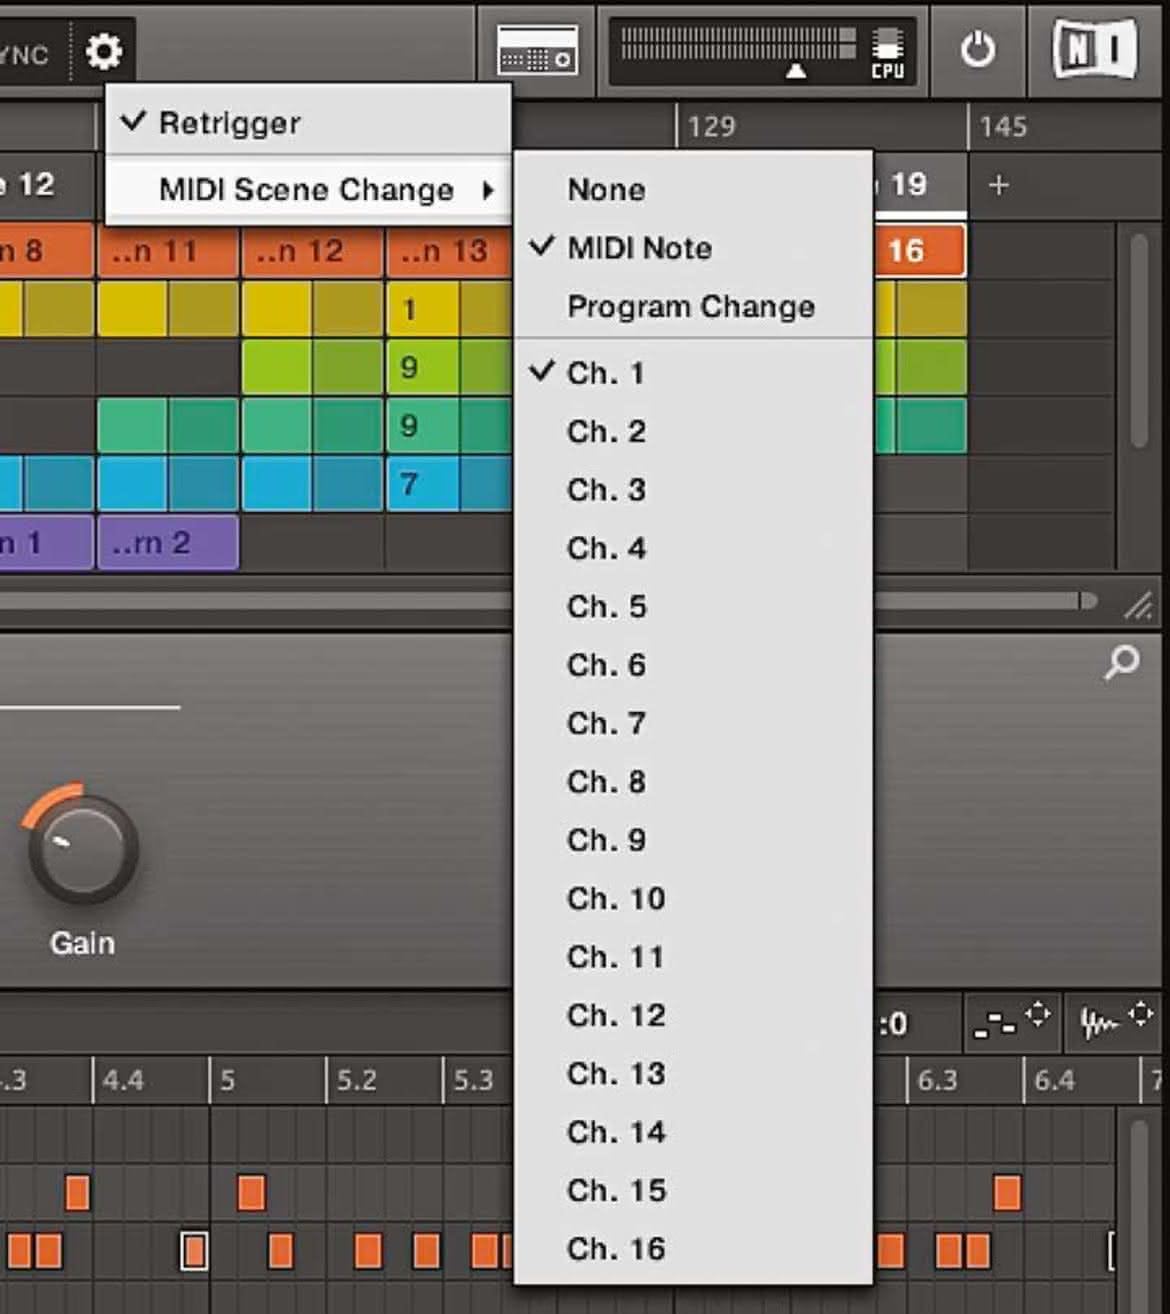
Task: Select the purple '..rn 2' pattern block
Action: pyautogui.click(x=168, y=543)
